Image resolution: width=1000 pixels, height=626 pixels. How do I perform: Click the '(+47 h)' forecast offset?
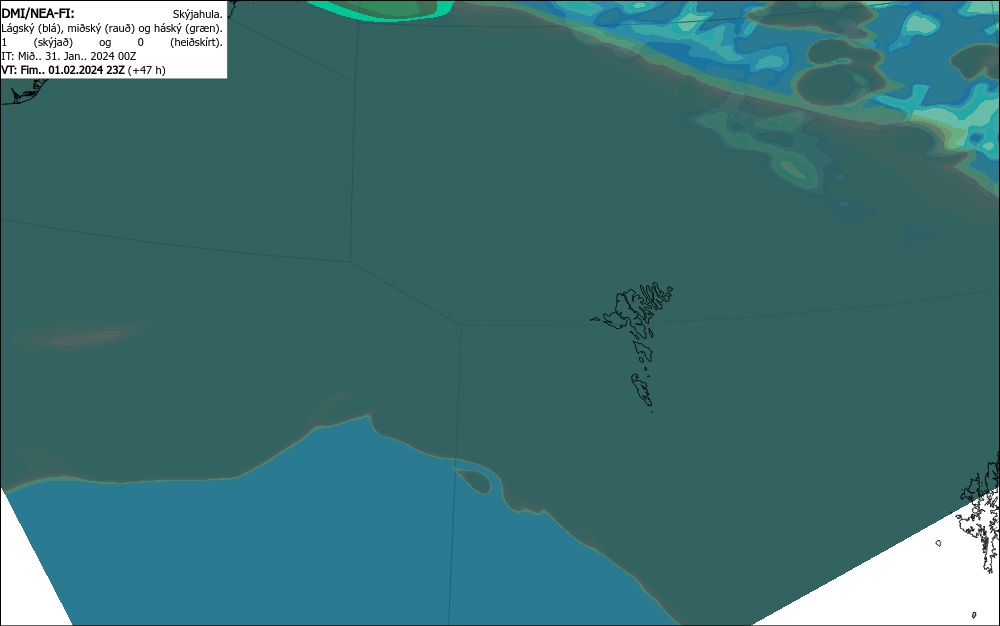pyautogui.click(x=147, y=70)
